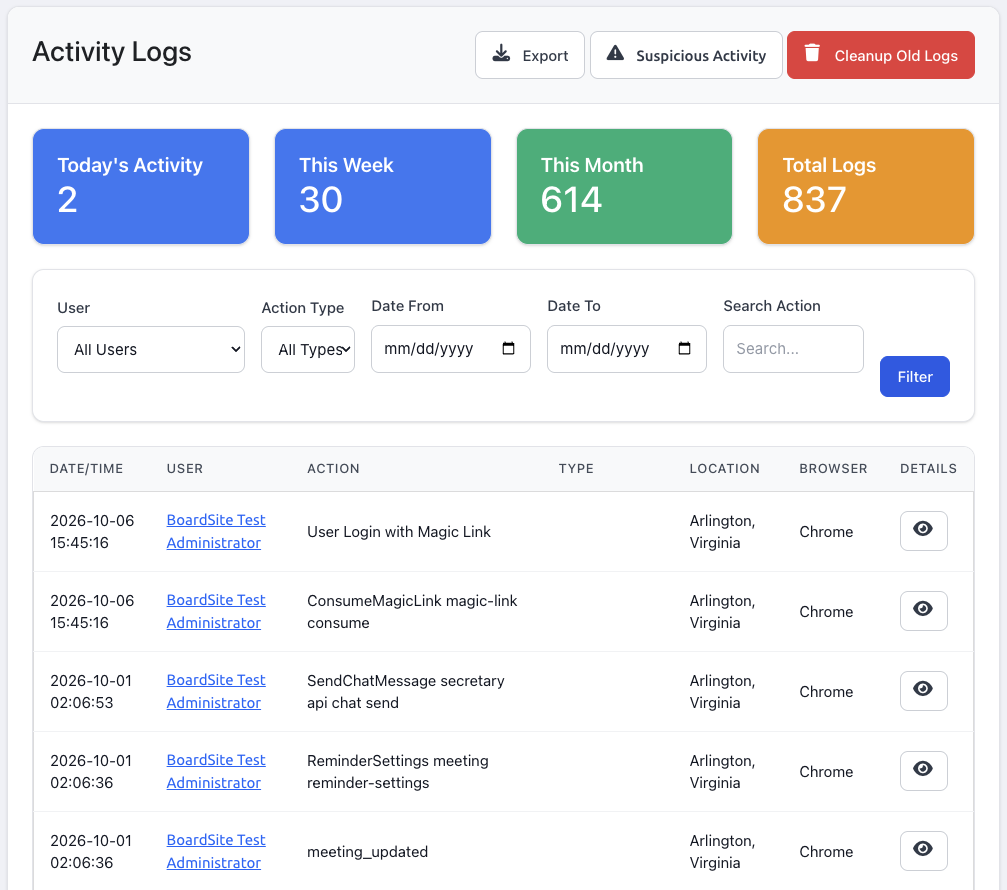The width and height of the screenshot is (1007, 890).
Task: Click the TYPE column header
Action: point(576,469)
